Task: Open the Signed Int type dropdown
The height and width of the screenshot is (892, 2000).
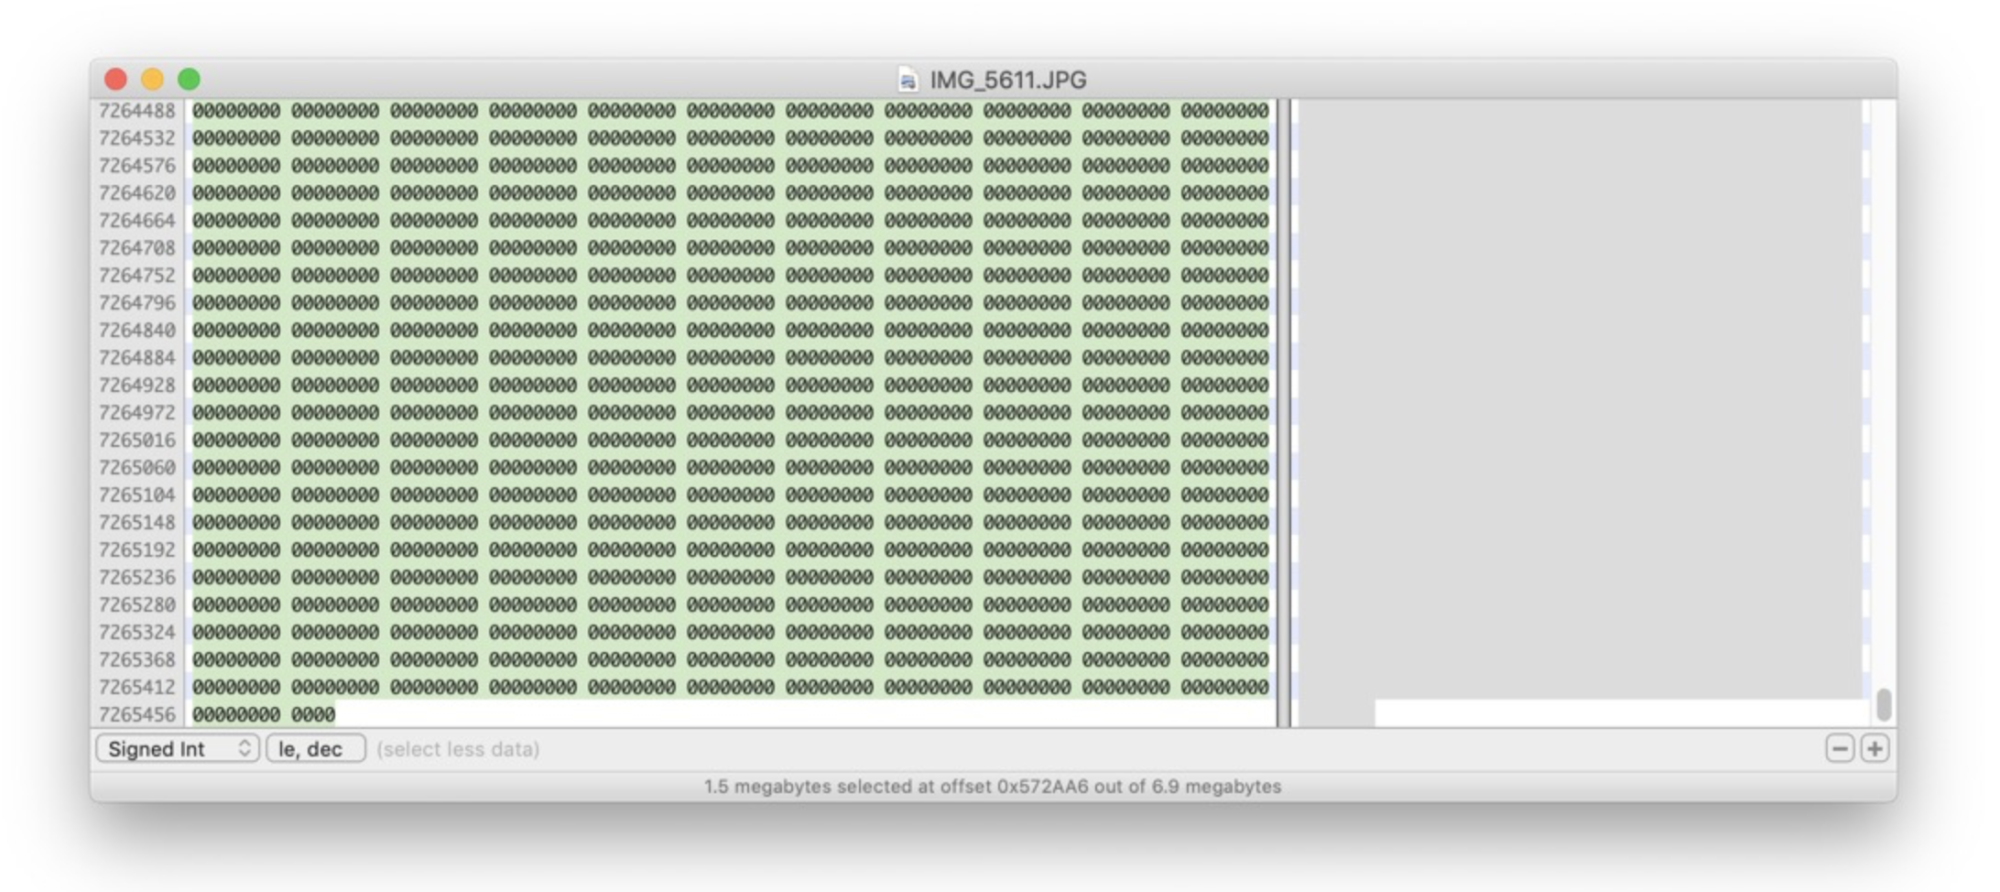Action: click(x=178, y=749)
